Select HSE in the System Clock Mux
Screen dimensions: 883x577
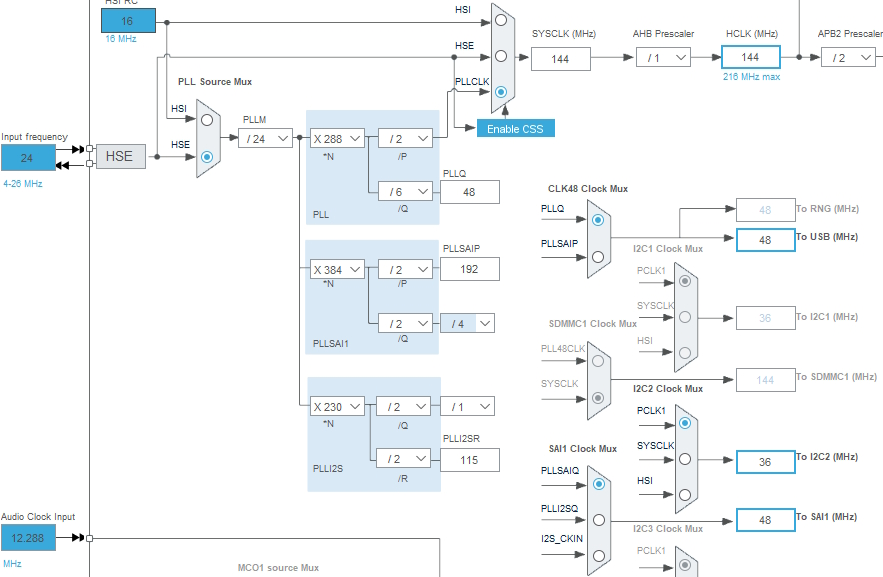coord(501,56)
